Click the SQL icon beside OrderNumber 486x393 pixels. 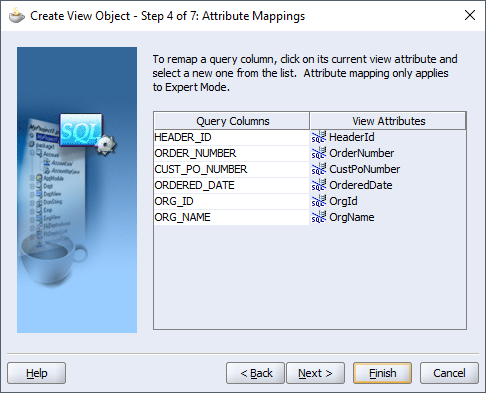(319, 153)
